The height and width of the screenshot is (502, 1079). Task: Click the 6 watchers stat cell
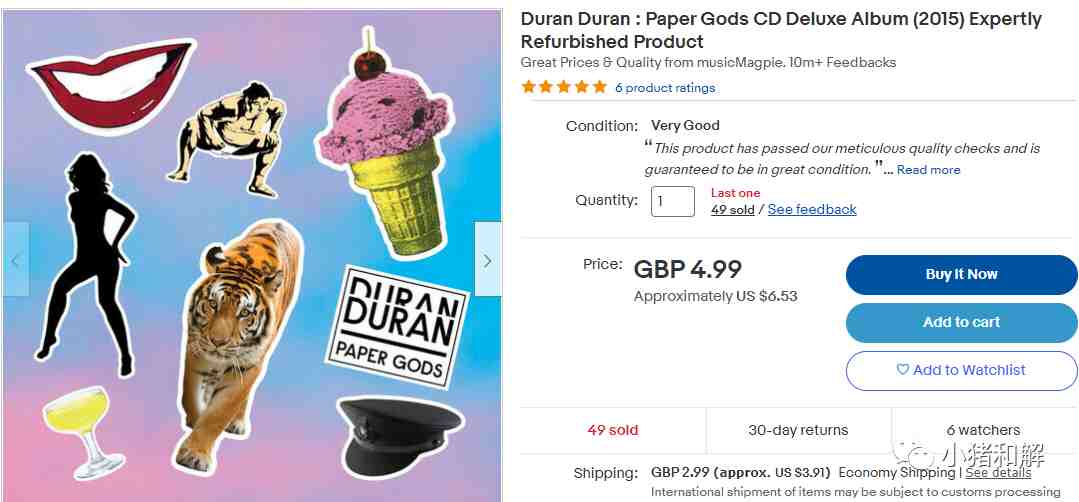pos(983,430)
